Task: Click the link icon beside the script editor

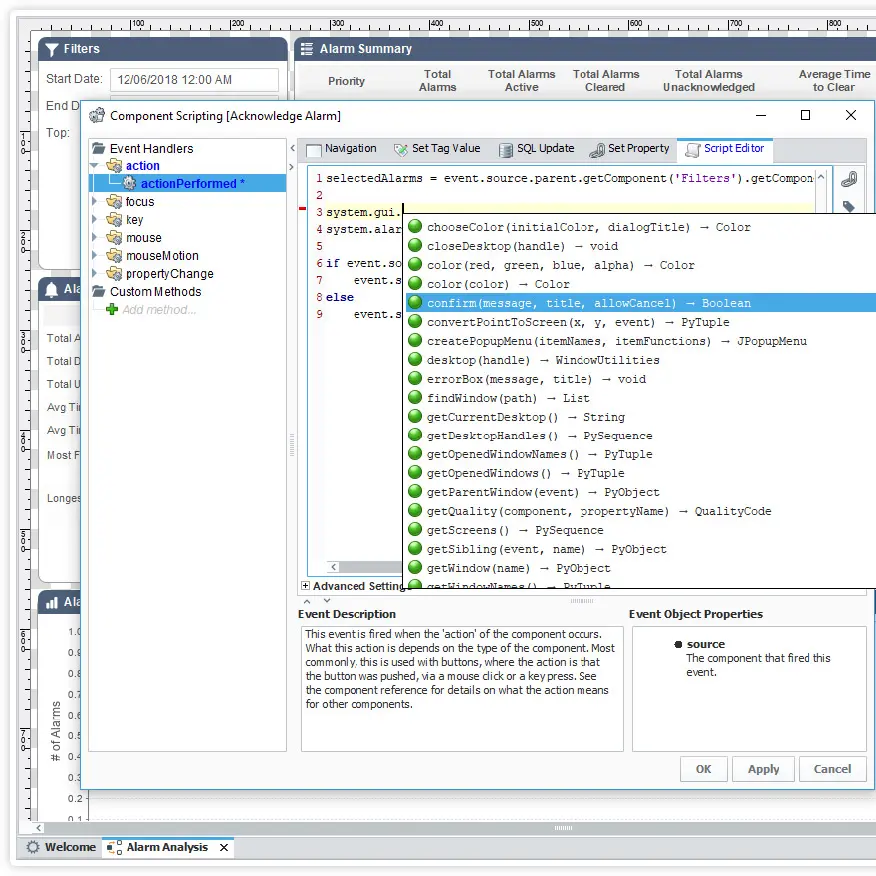Action: (x=848, y=179)
